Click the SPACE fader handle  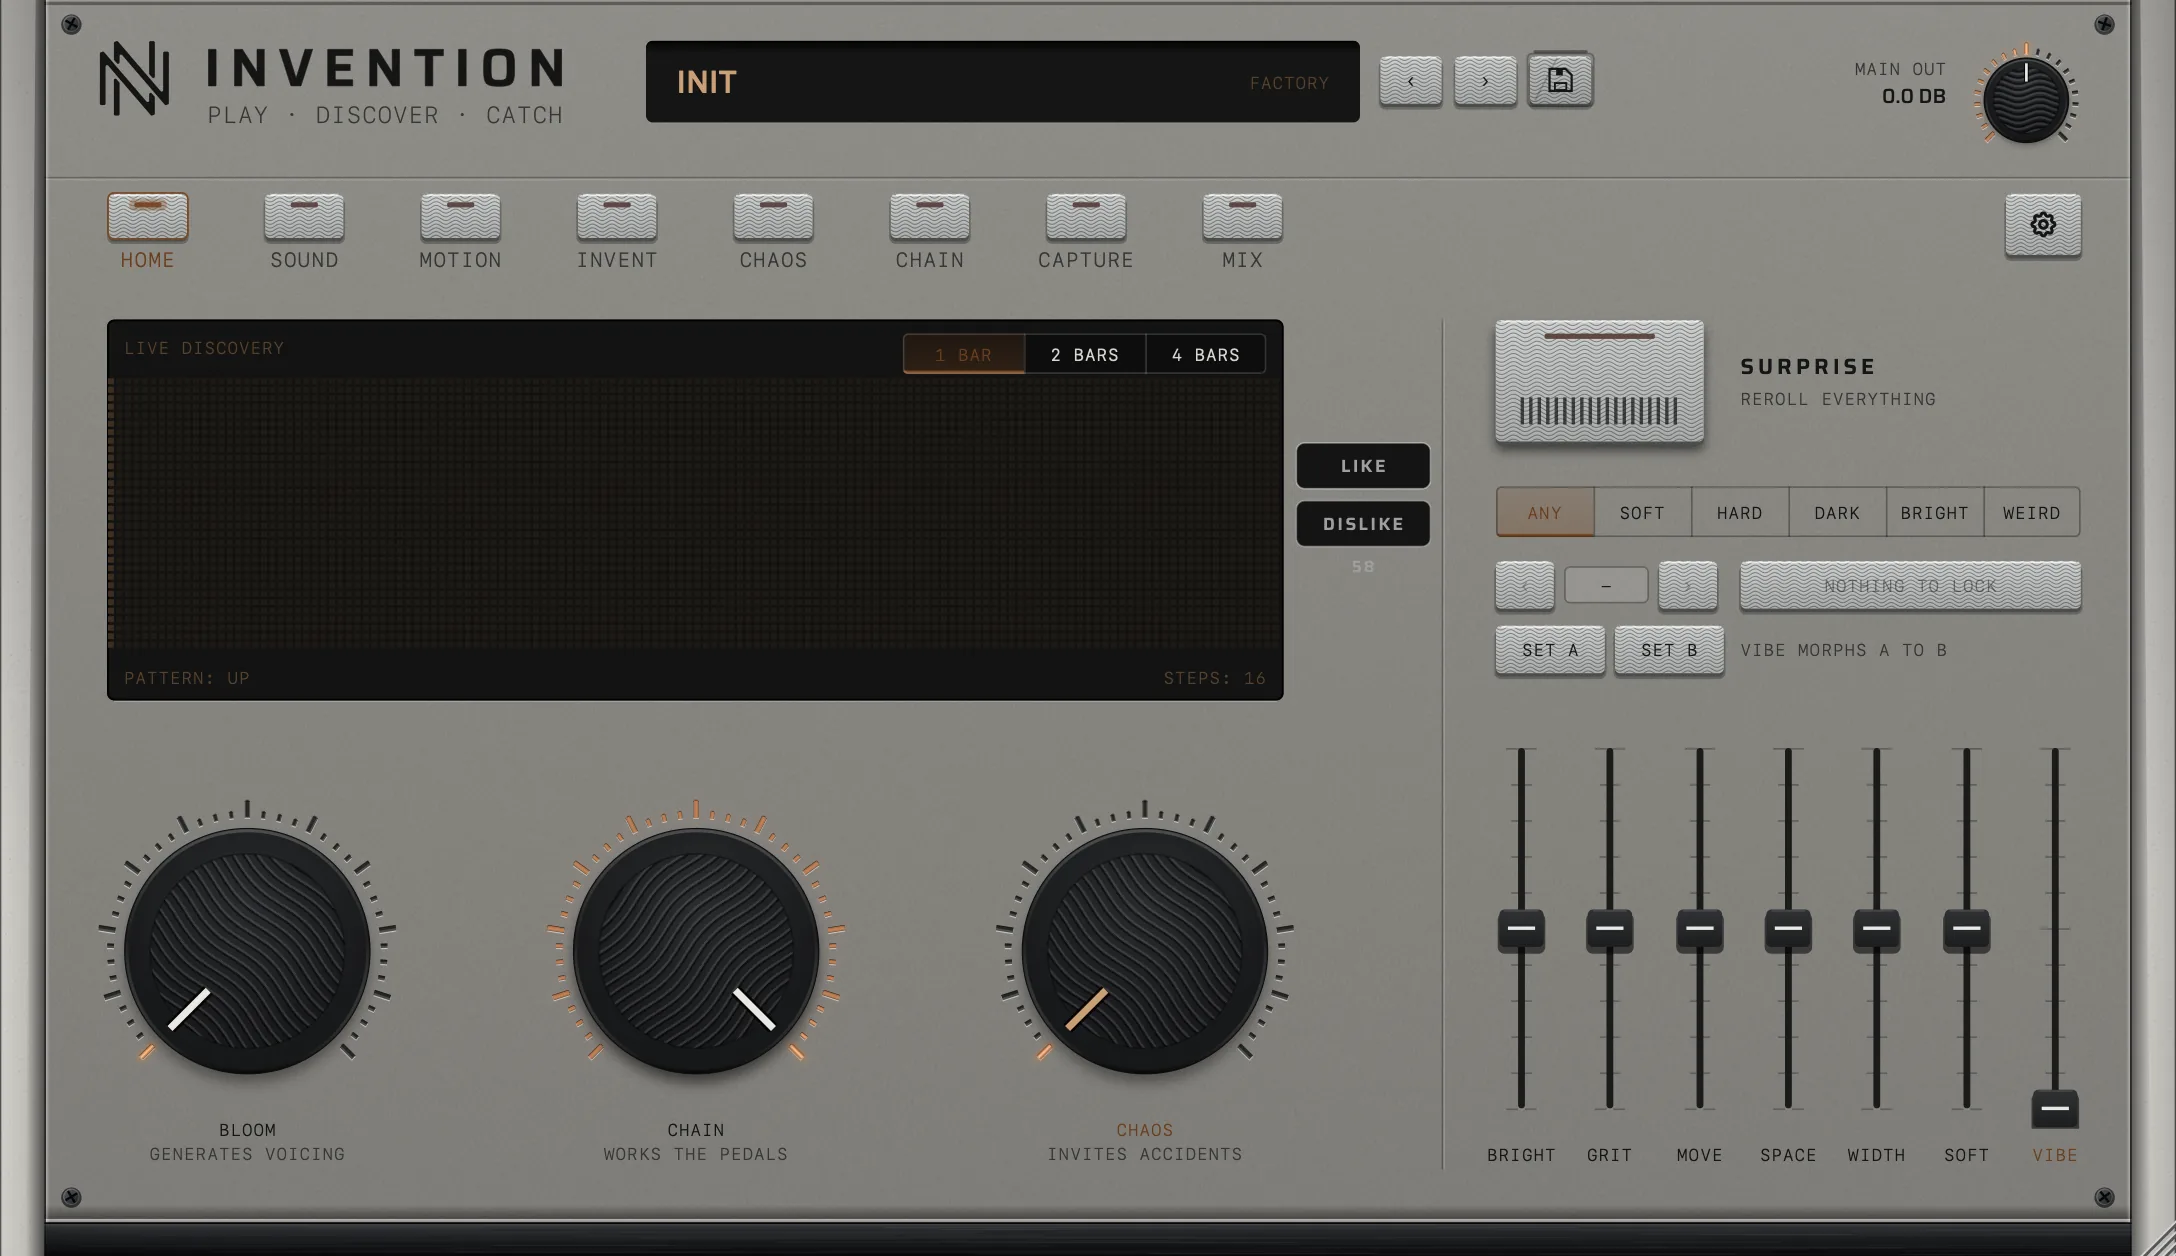tap(1788, 930)
